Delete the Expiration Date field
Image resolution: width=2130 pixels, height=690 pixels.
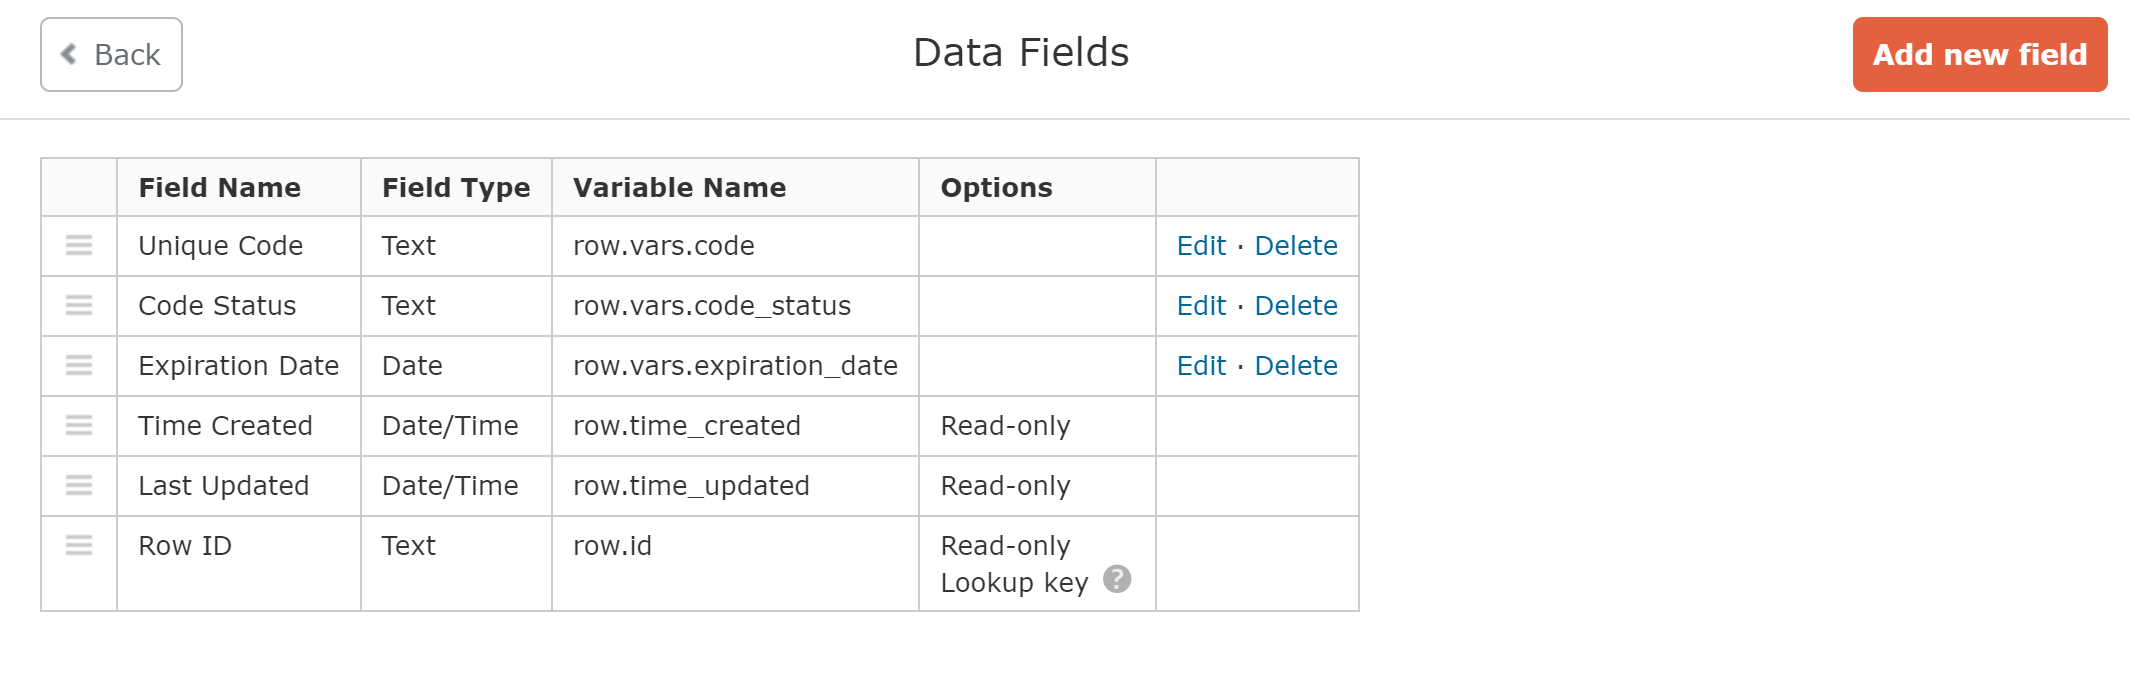pos(1296,366)
